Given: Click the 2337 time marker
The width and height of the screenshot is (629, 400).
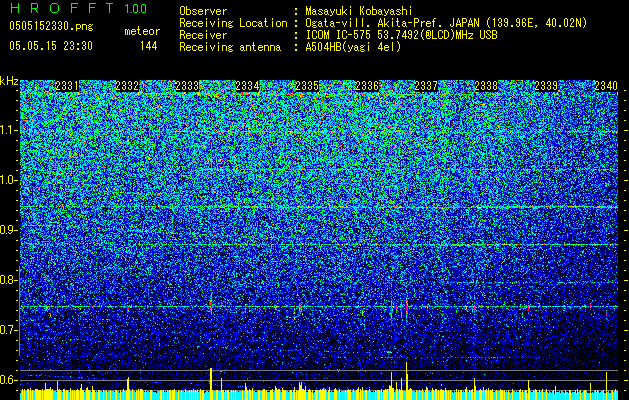Looking at the screenshot, I should pyautogui.click(x=426, y=86).
